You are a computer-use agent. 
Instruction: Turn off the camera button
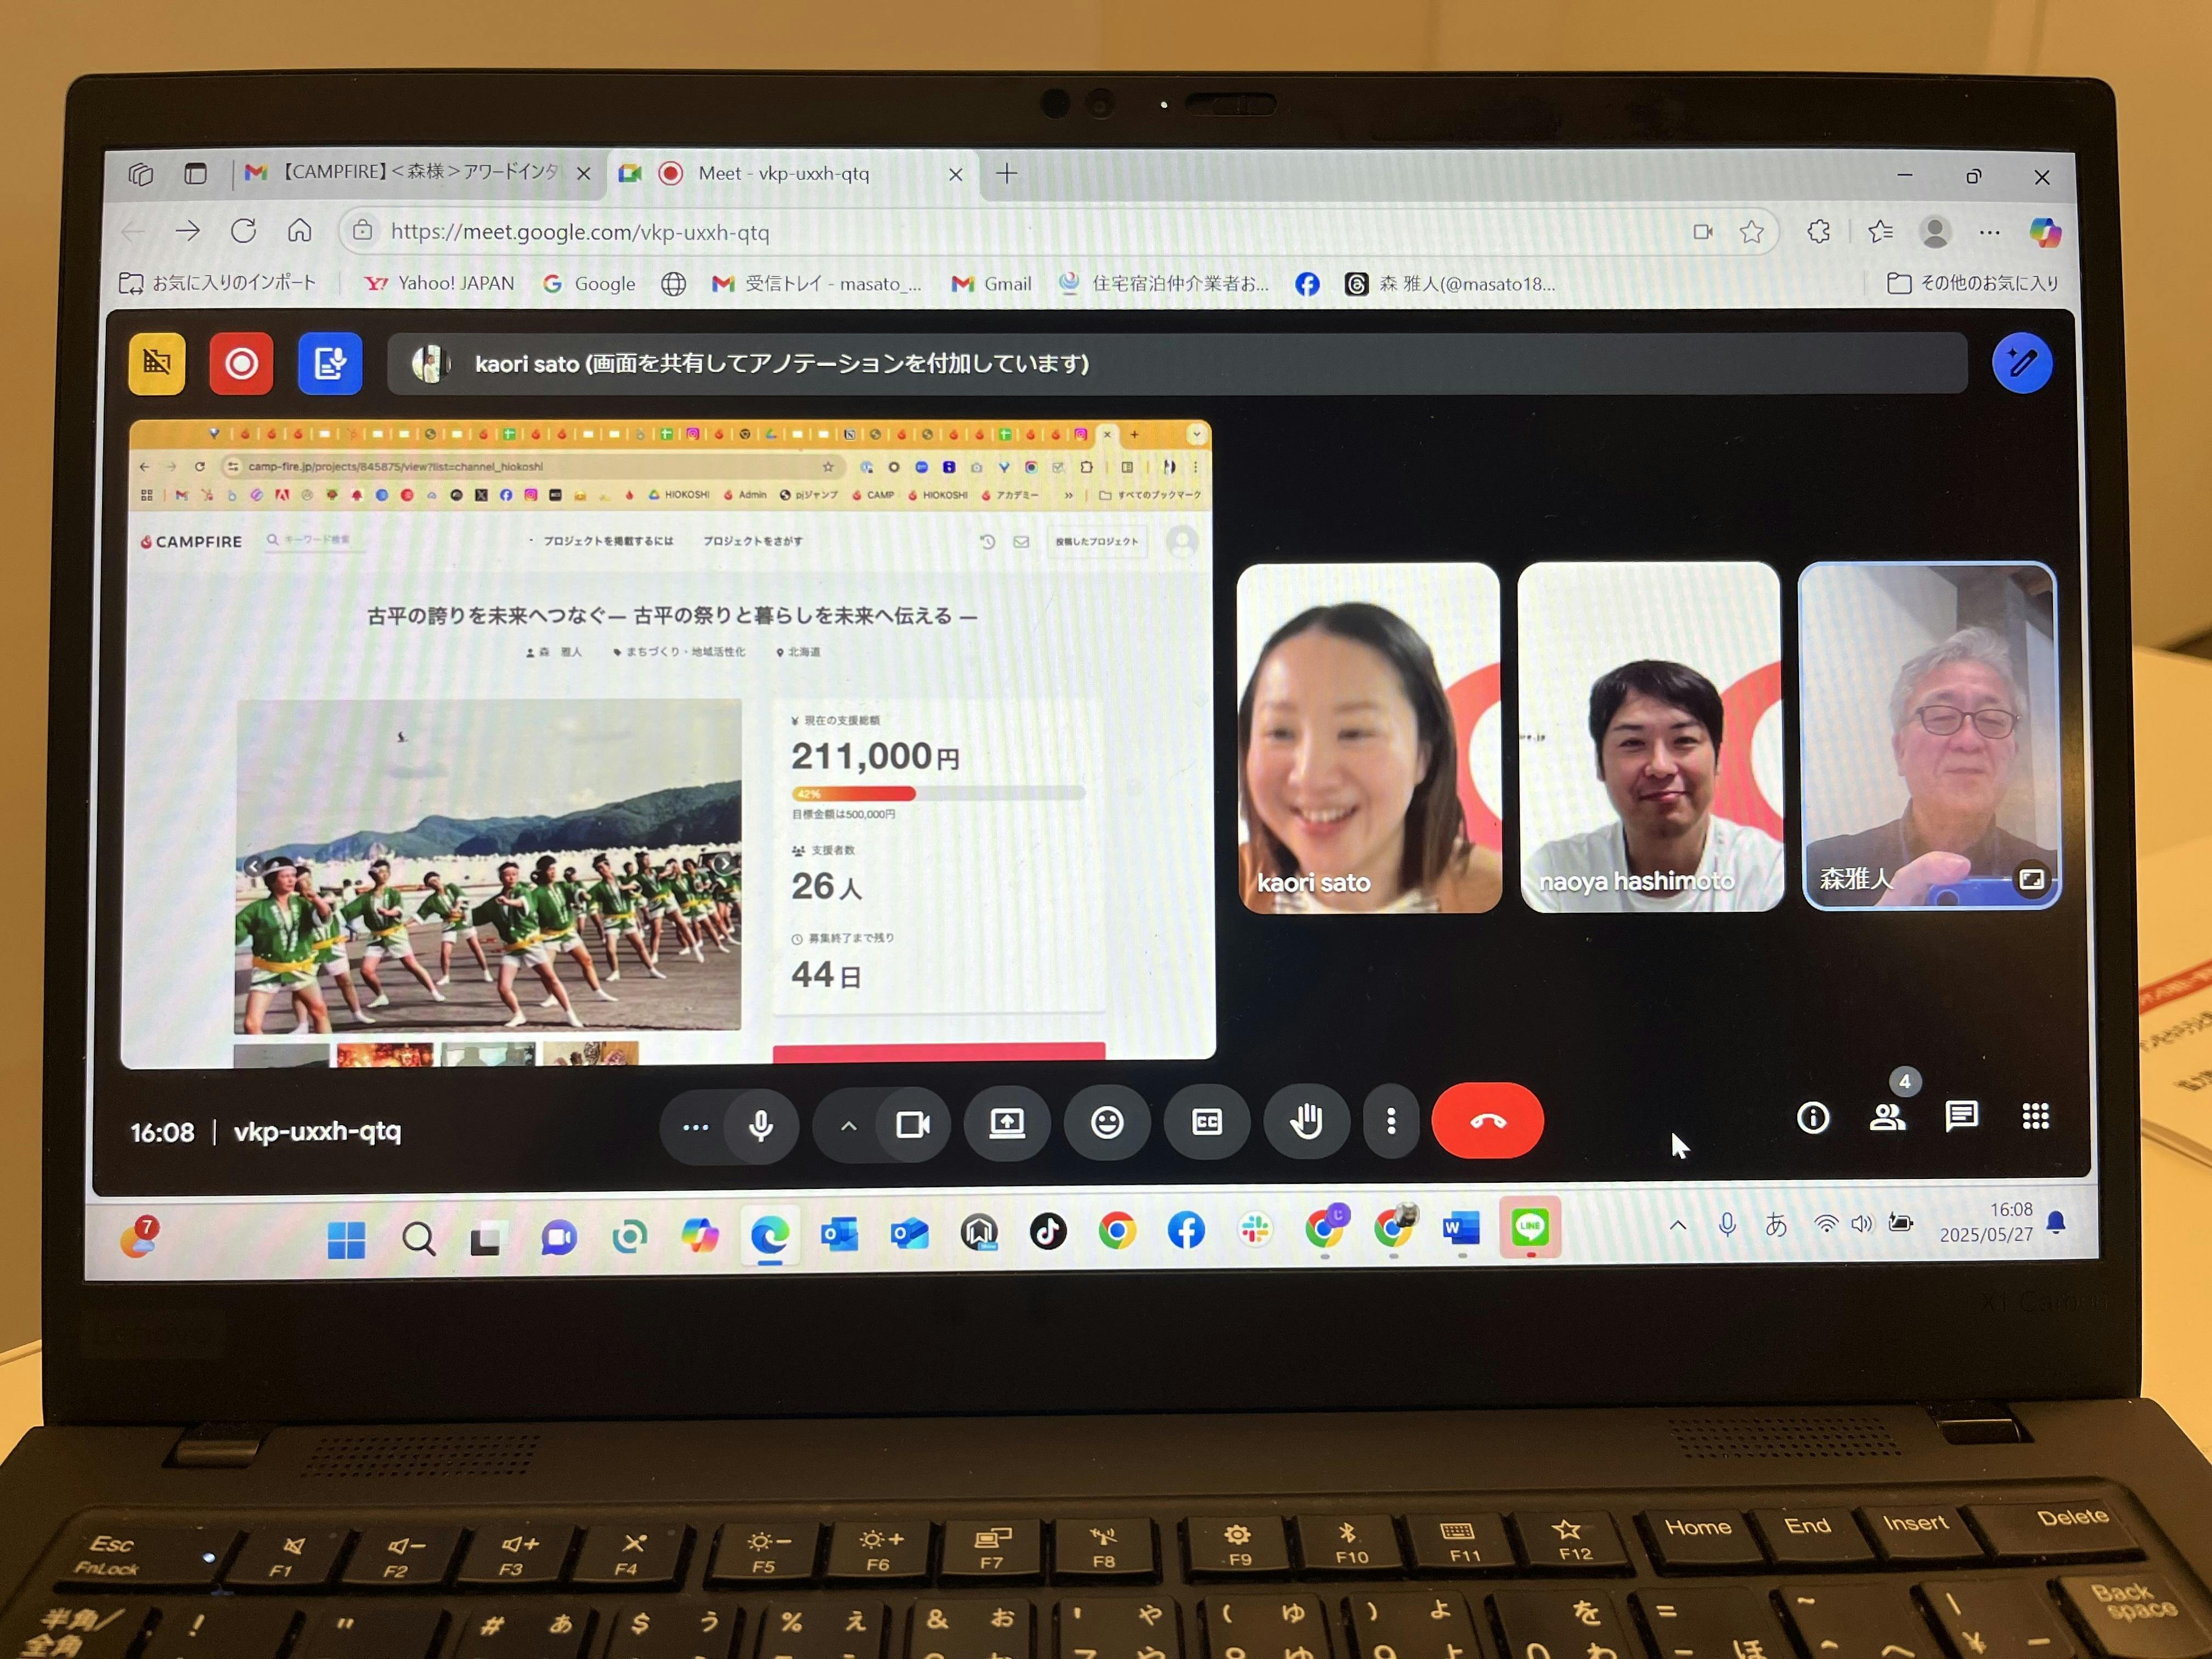click(912, 1125)
